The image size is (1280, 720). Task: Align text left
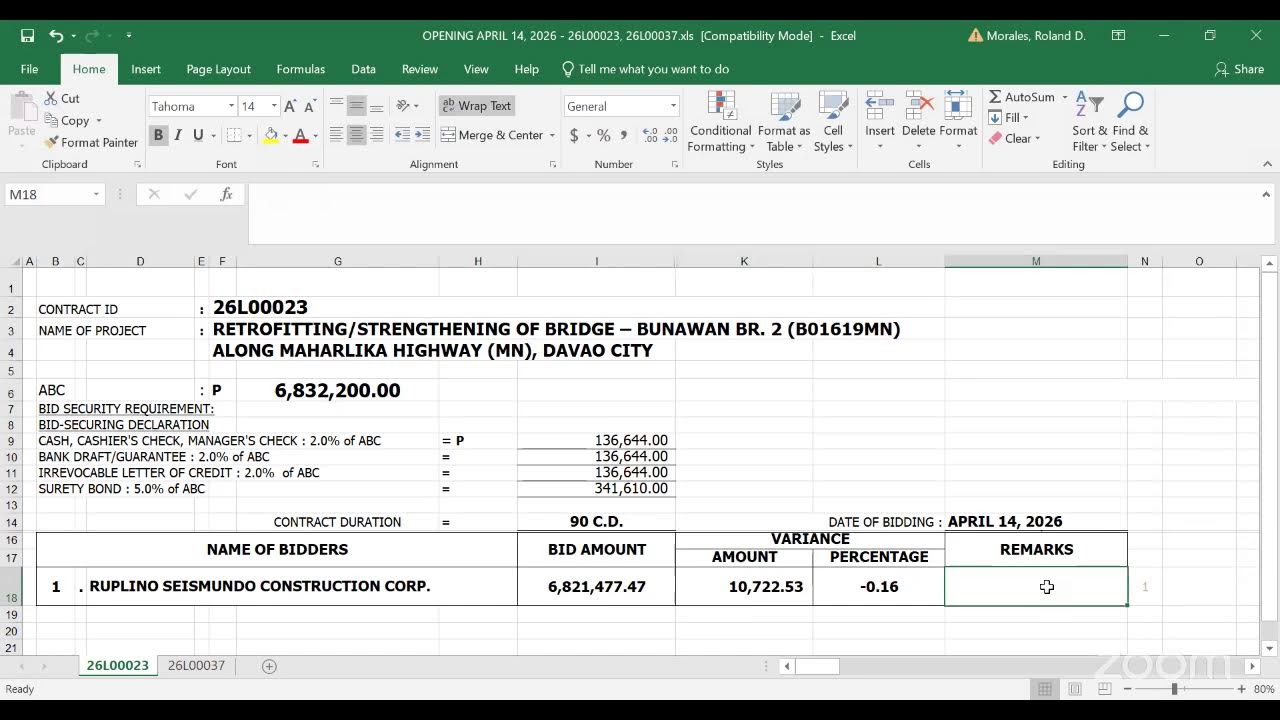pyautogui.click(x=336, y=135)
